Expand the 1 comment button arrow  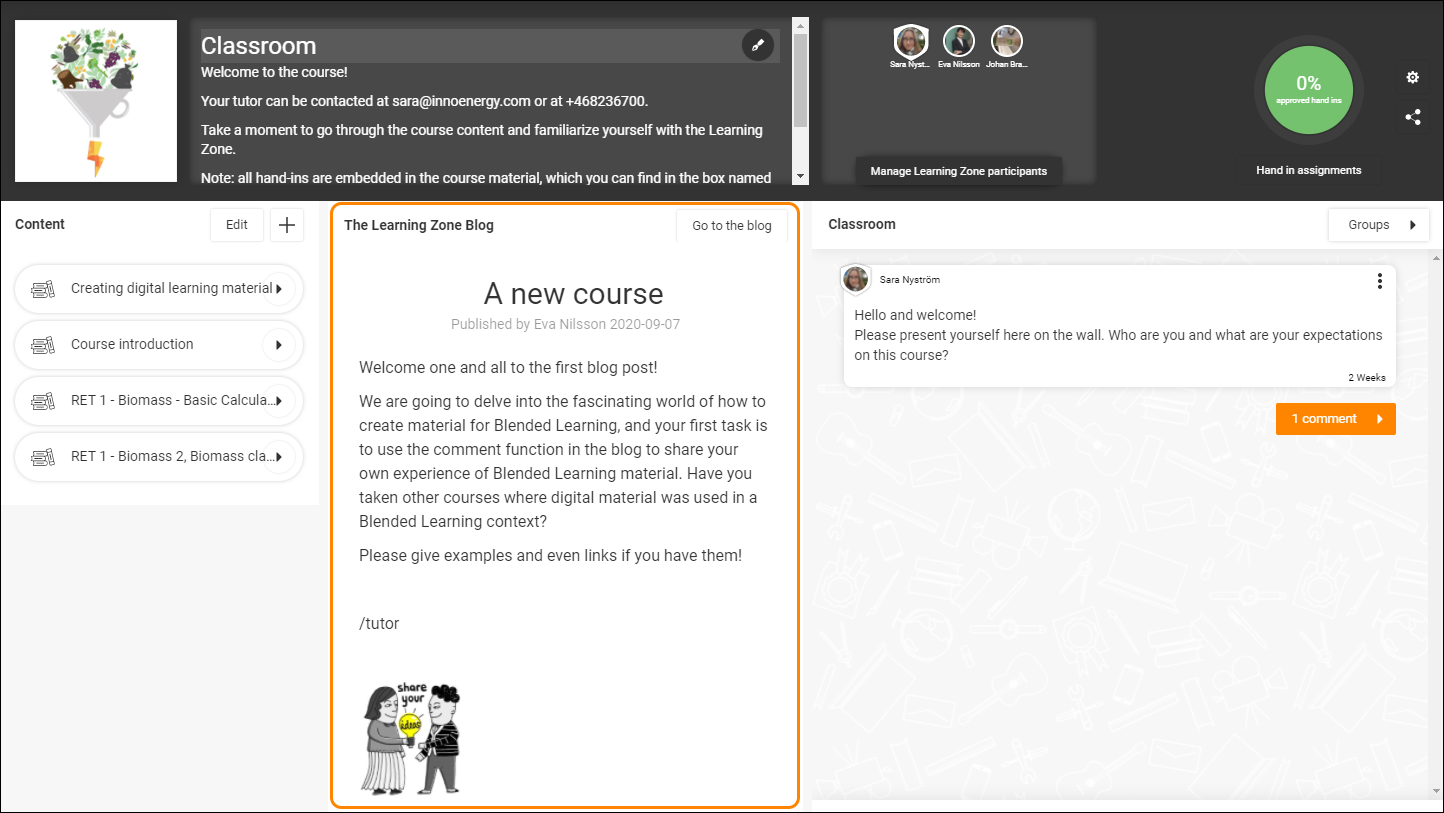tap(1379, 419)
